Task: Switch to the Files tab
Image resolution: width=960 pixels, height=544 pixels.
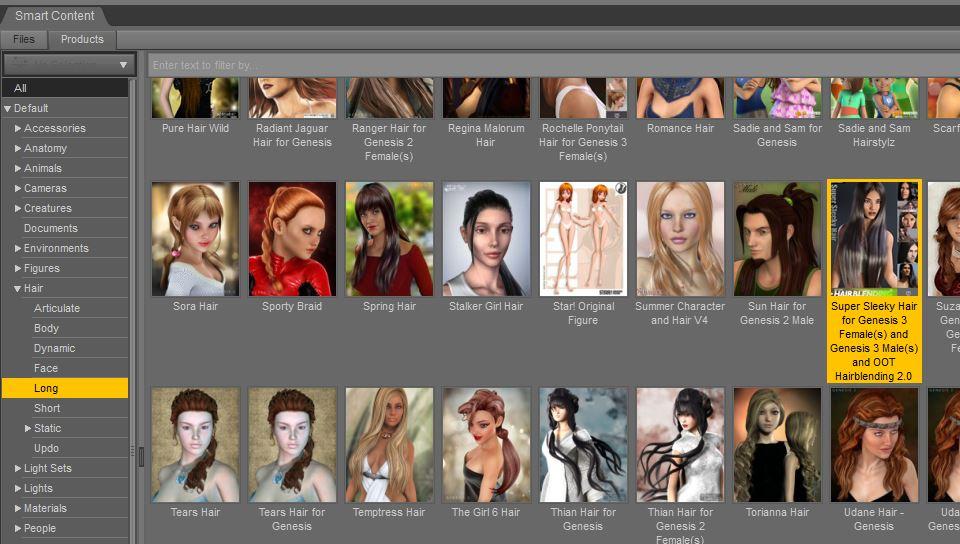Action: click(x=24, y=39)
